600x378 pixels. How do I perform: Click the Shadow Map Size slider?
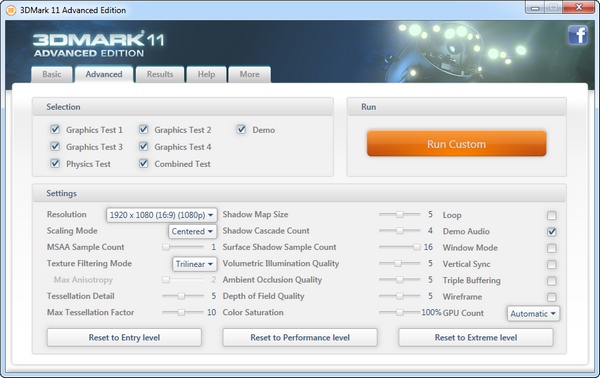[399, 215]
